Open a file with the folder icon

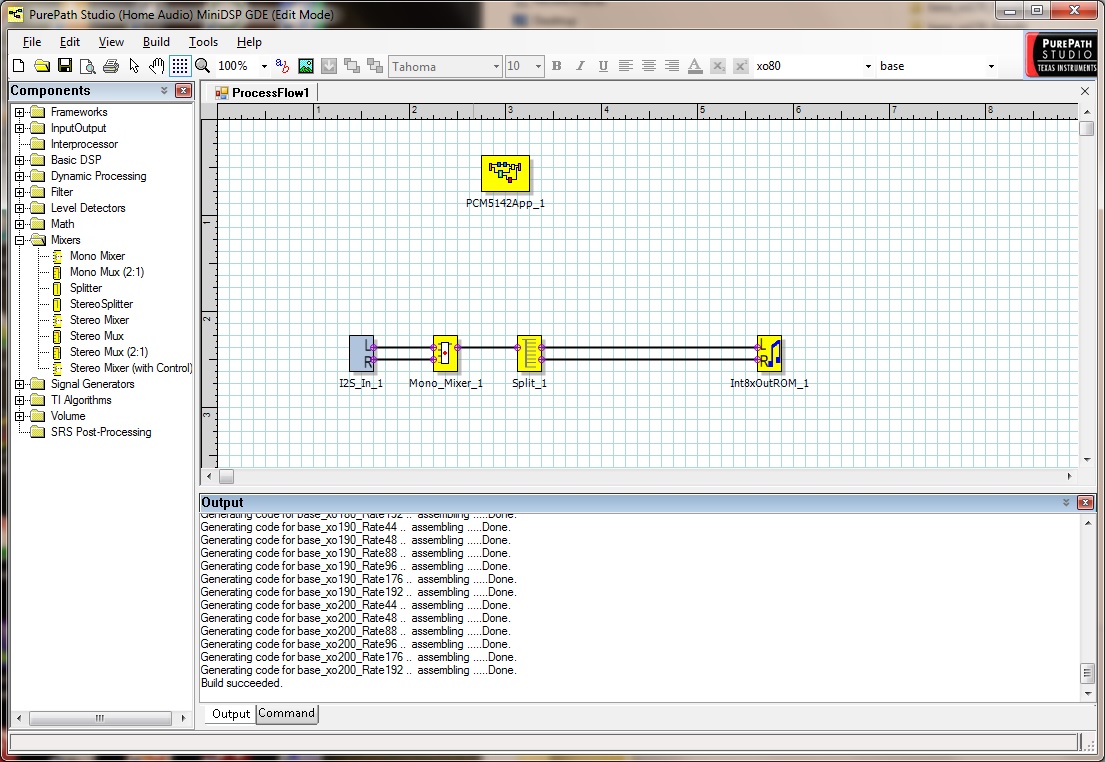point(42,66)
